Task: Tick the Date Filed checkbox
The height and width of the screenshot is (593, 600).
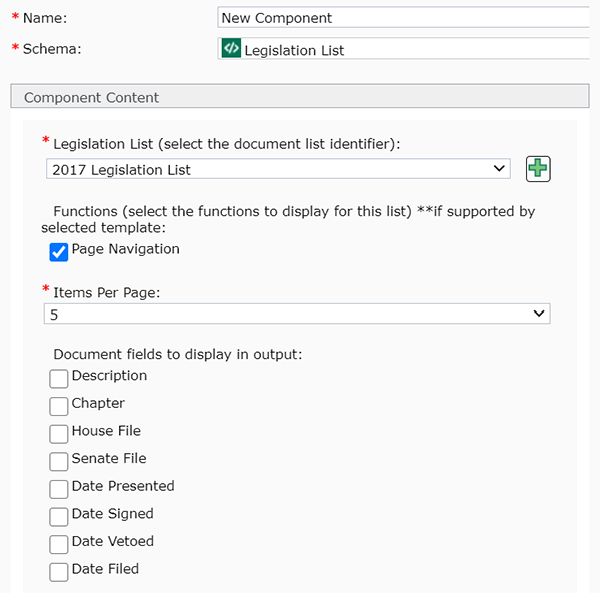Action: [59, 571]
